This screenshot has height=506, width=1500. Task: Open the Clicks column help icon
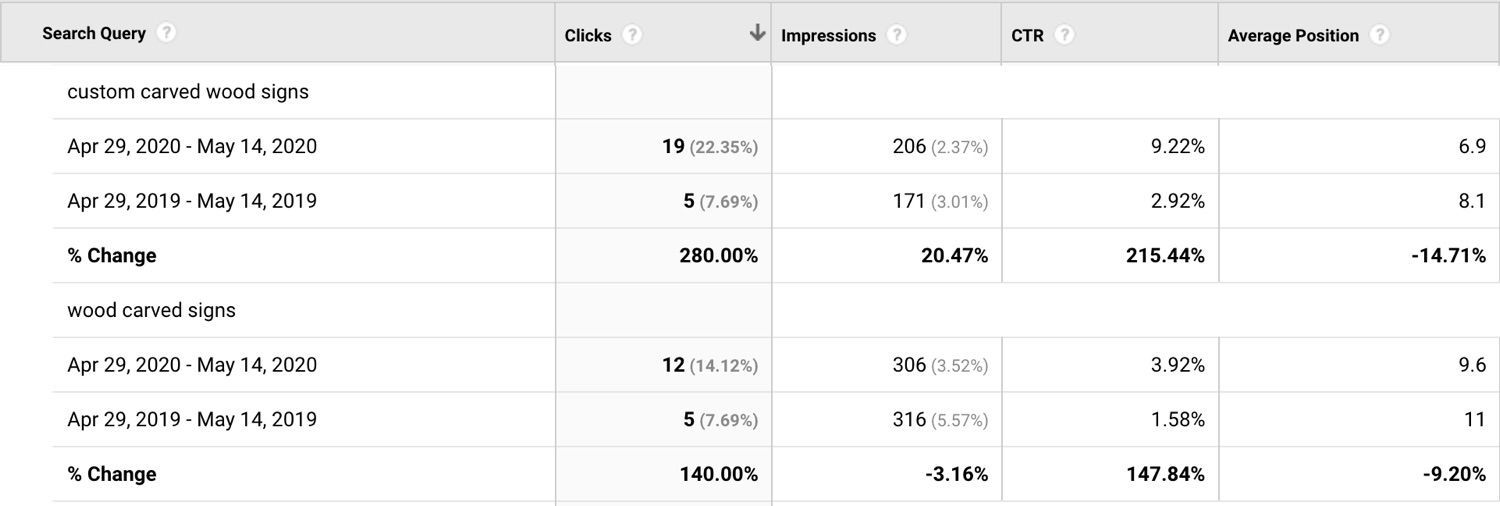coord(632,35)
